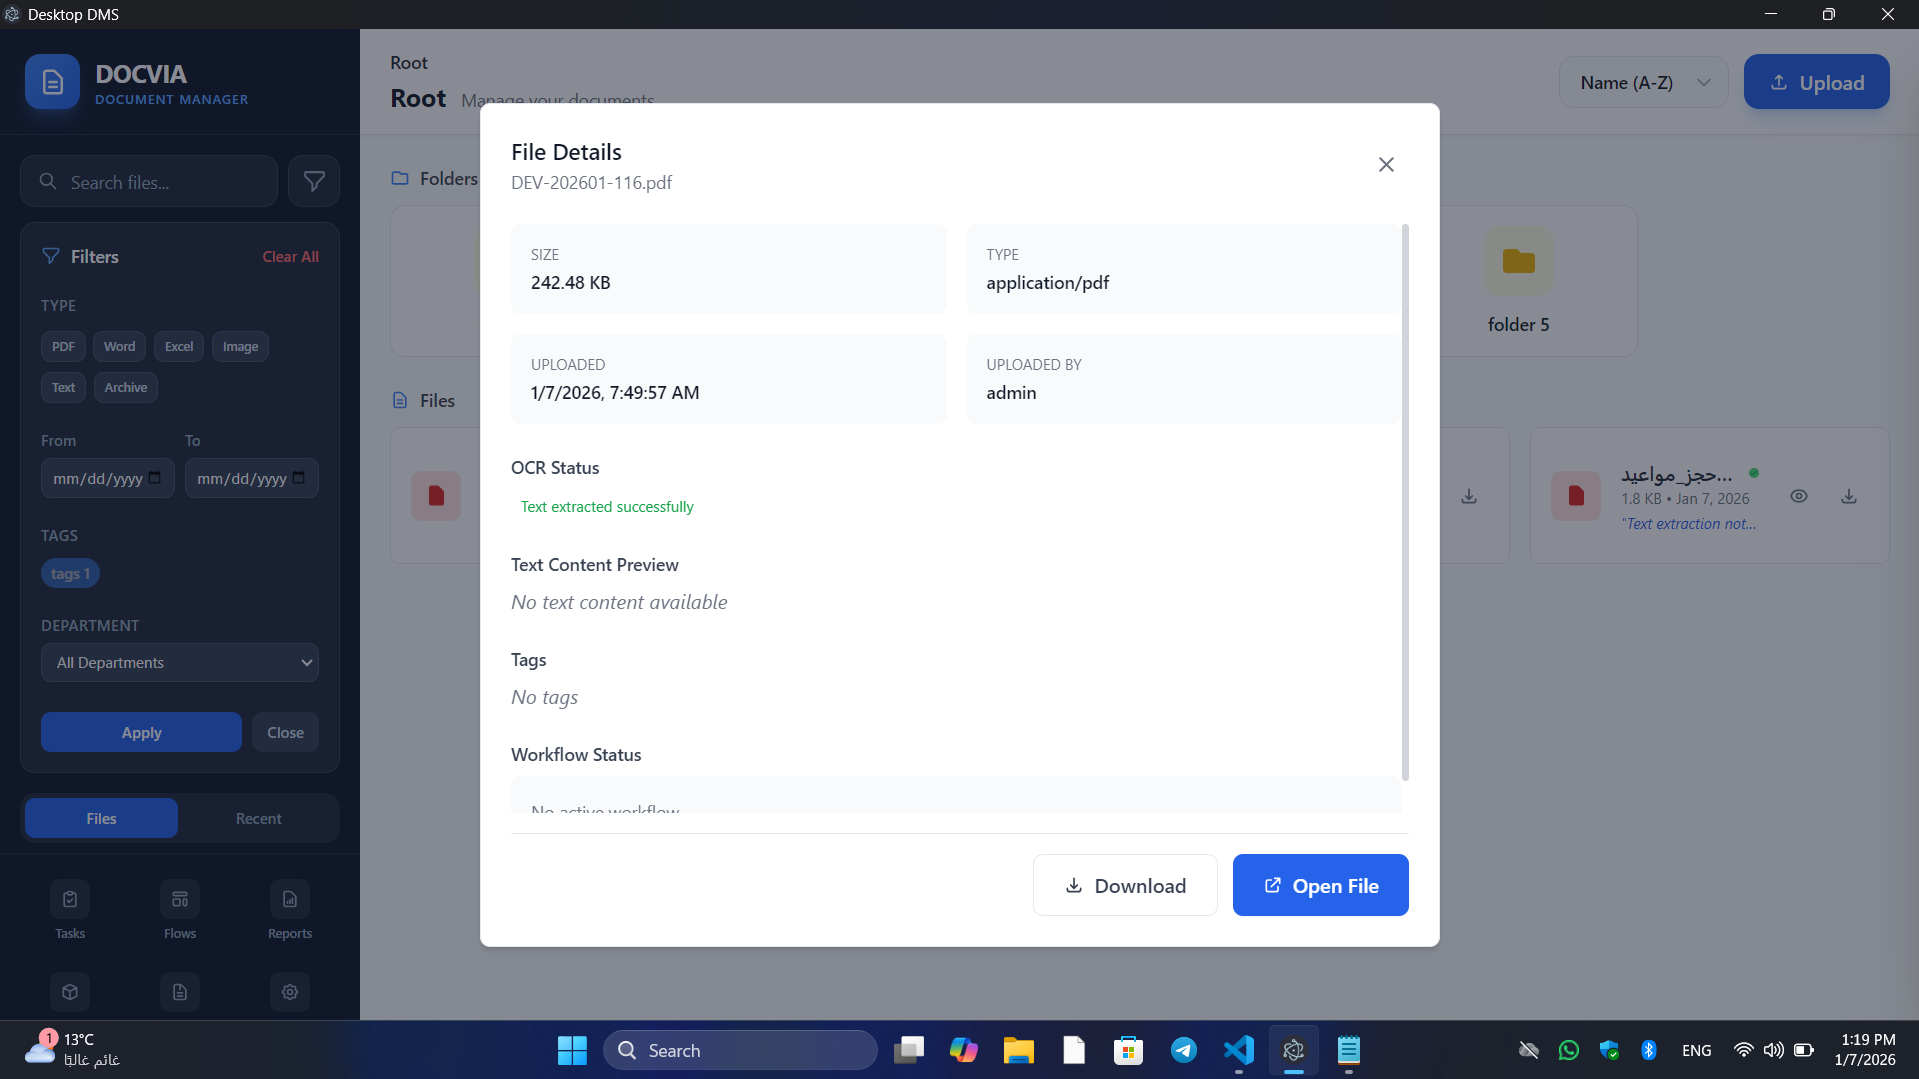
Task: Open Microsoft Store from the taskbar
Action: pyautogui.click(x=1129, y=1050)
